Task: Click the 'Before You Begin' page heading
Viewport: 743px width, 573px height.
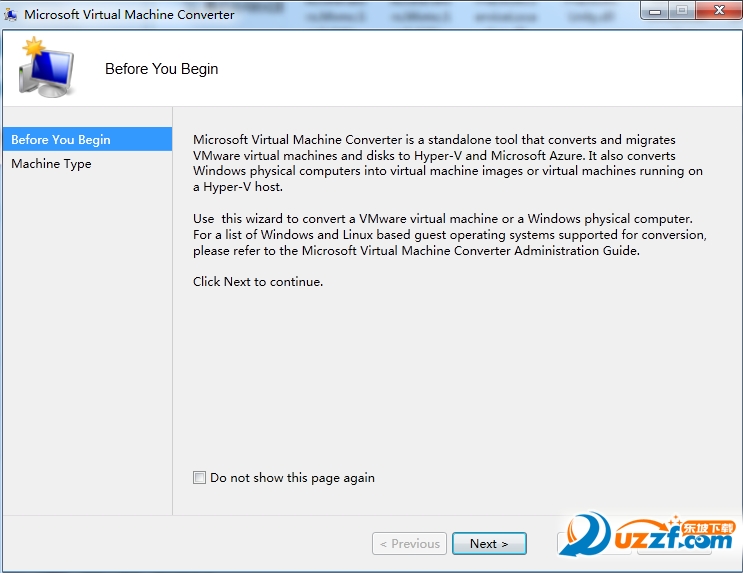Action: coord(161,69)
